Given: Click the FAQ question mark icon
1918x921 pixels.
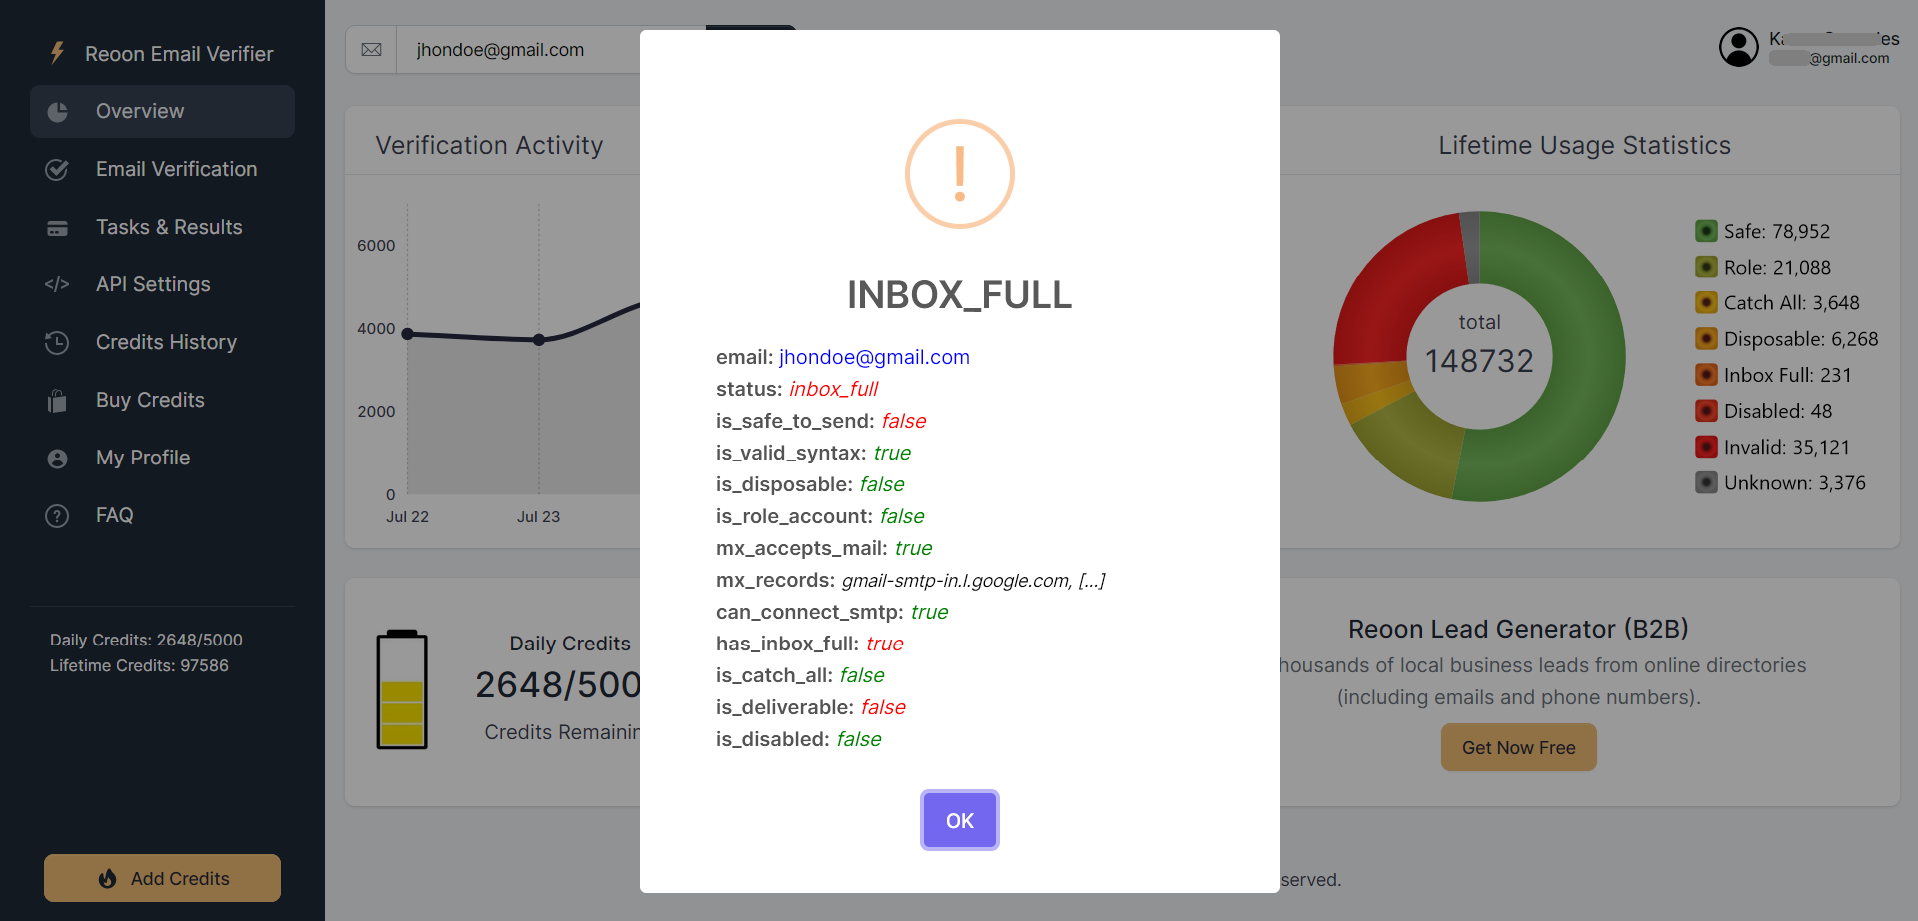Looking at the screenshot, I should point(57,515).
